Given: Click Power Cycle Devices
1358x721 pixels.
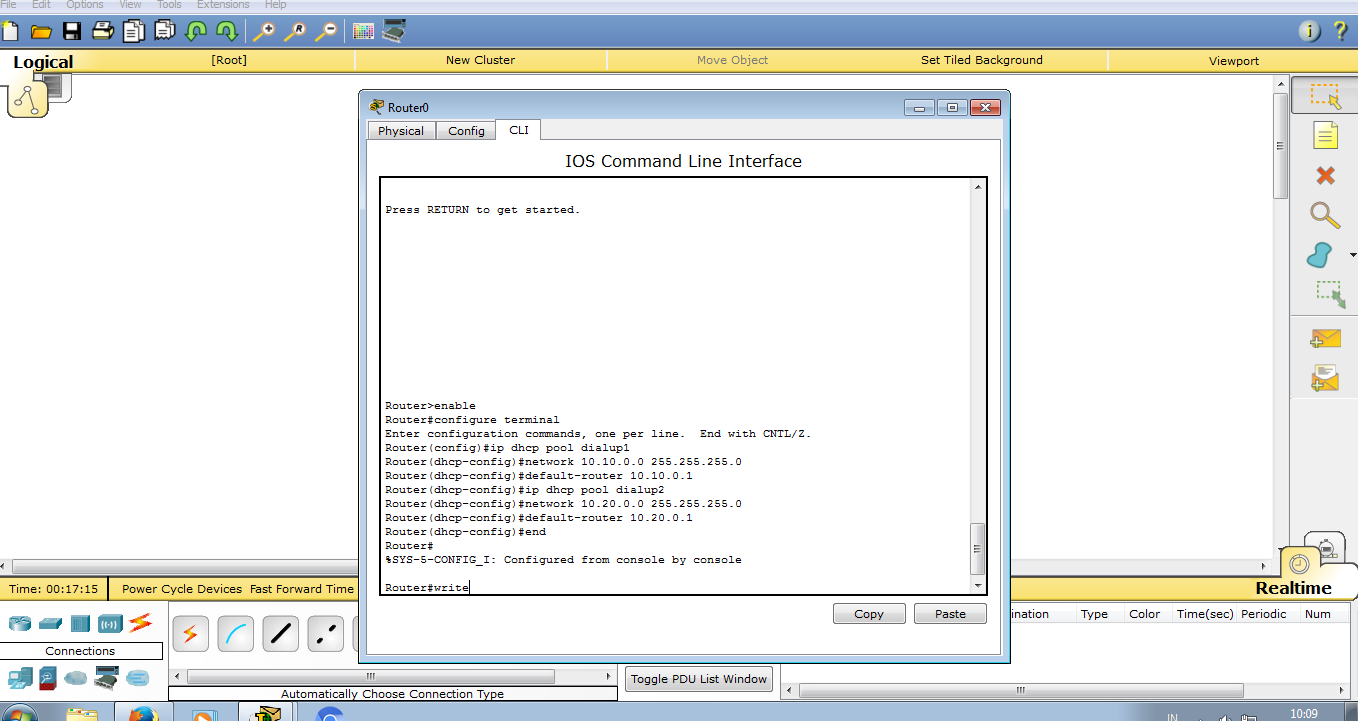Looking at the screenshot, I should tap(182, 589).
